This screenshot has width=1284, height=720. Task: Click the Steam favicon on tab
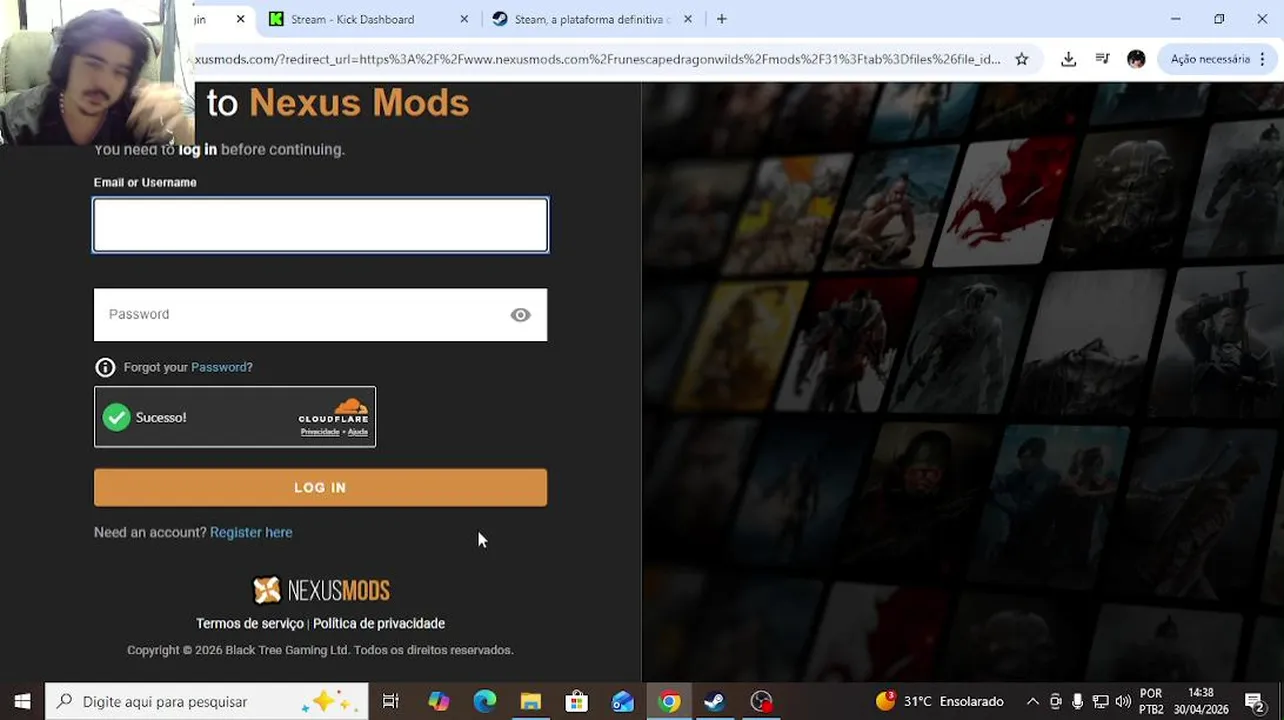[500, 19]
